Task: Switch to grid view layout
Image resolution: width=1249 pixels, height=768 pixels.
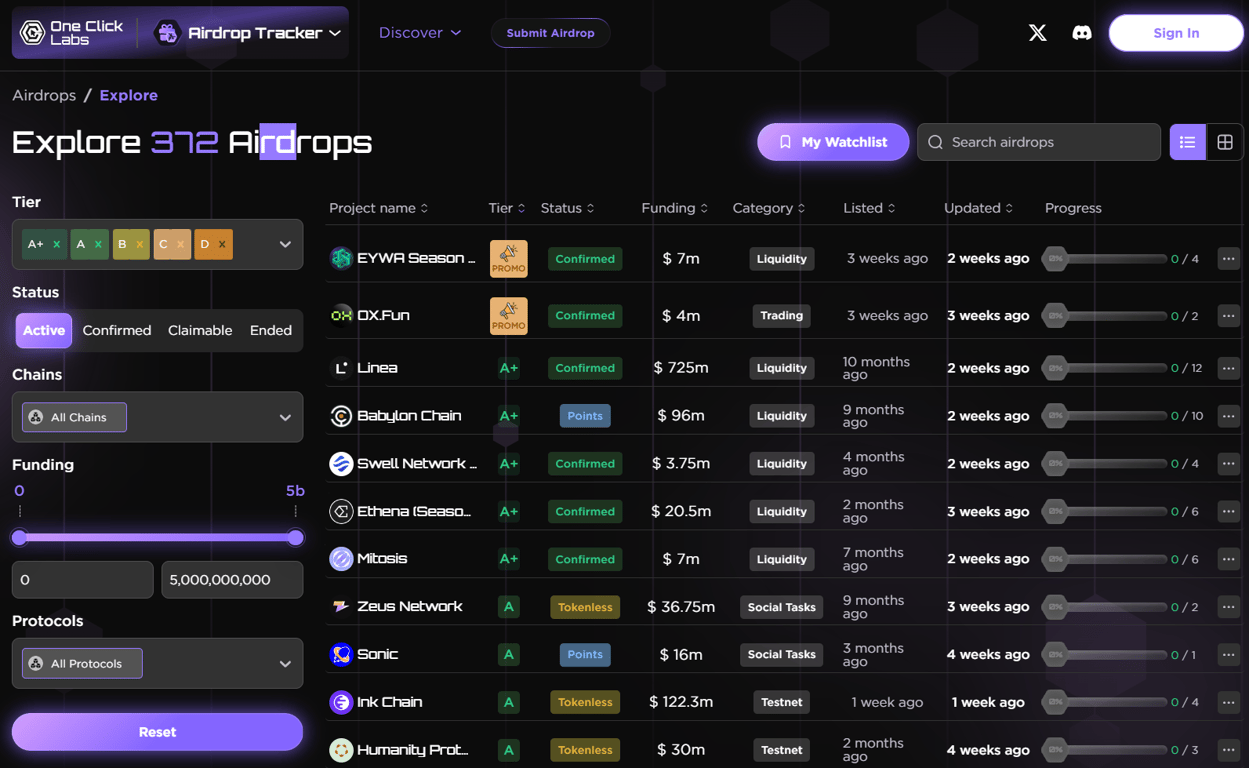Action: click(1224, 141)
